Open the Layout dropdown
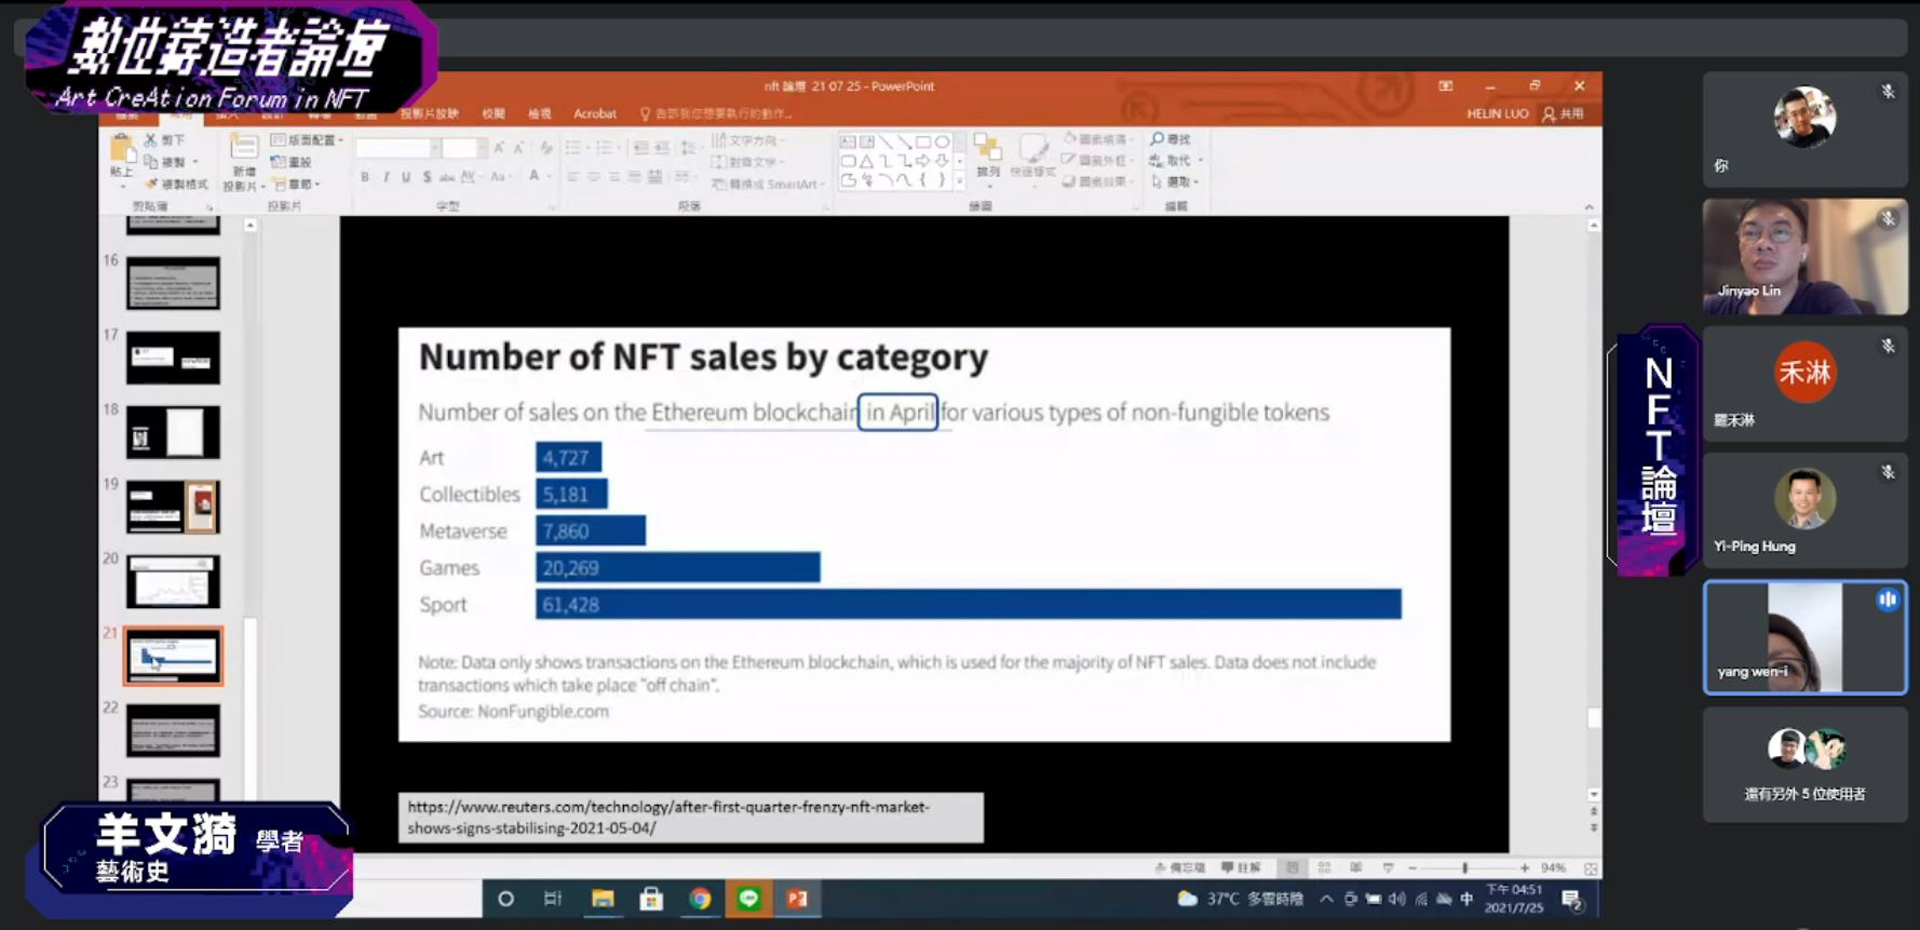The height and width of the screenshot is (930, 1920). point(307,140)
